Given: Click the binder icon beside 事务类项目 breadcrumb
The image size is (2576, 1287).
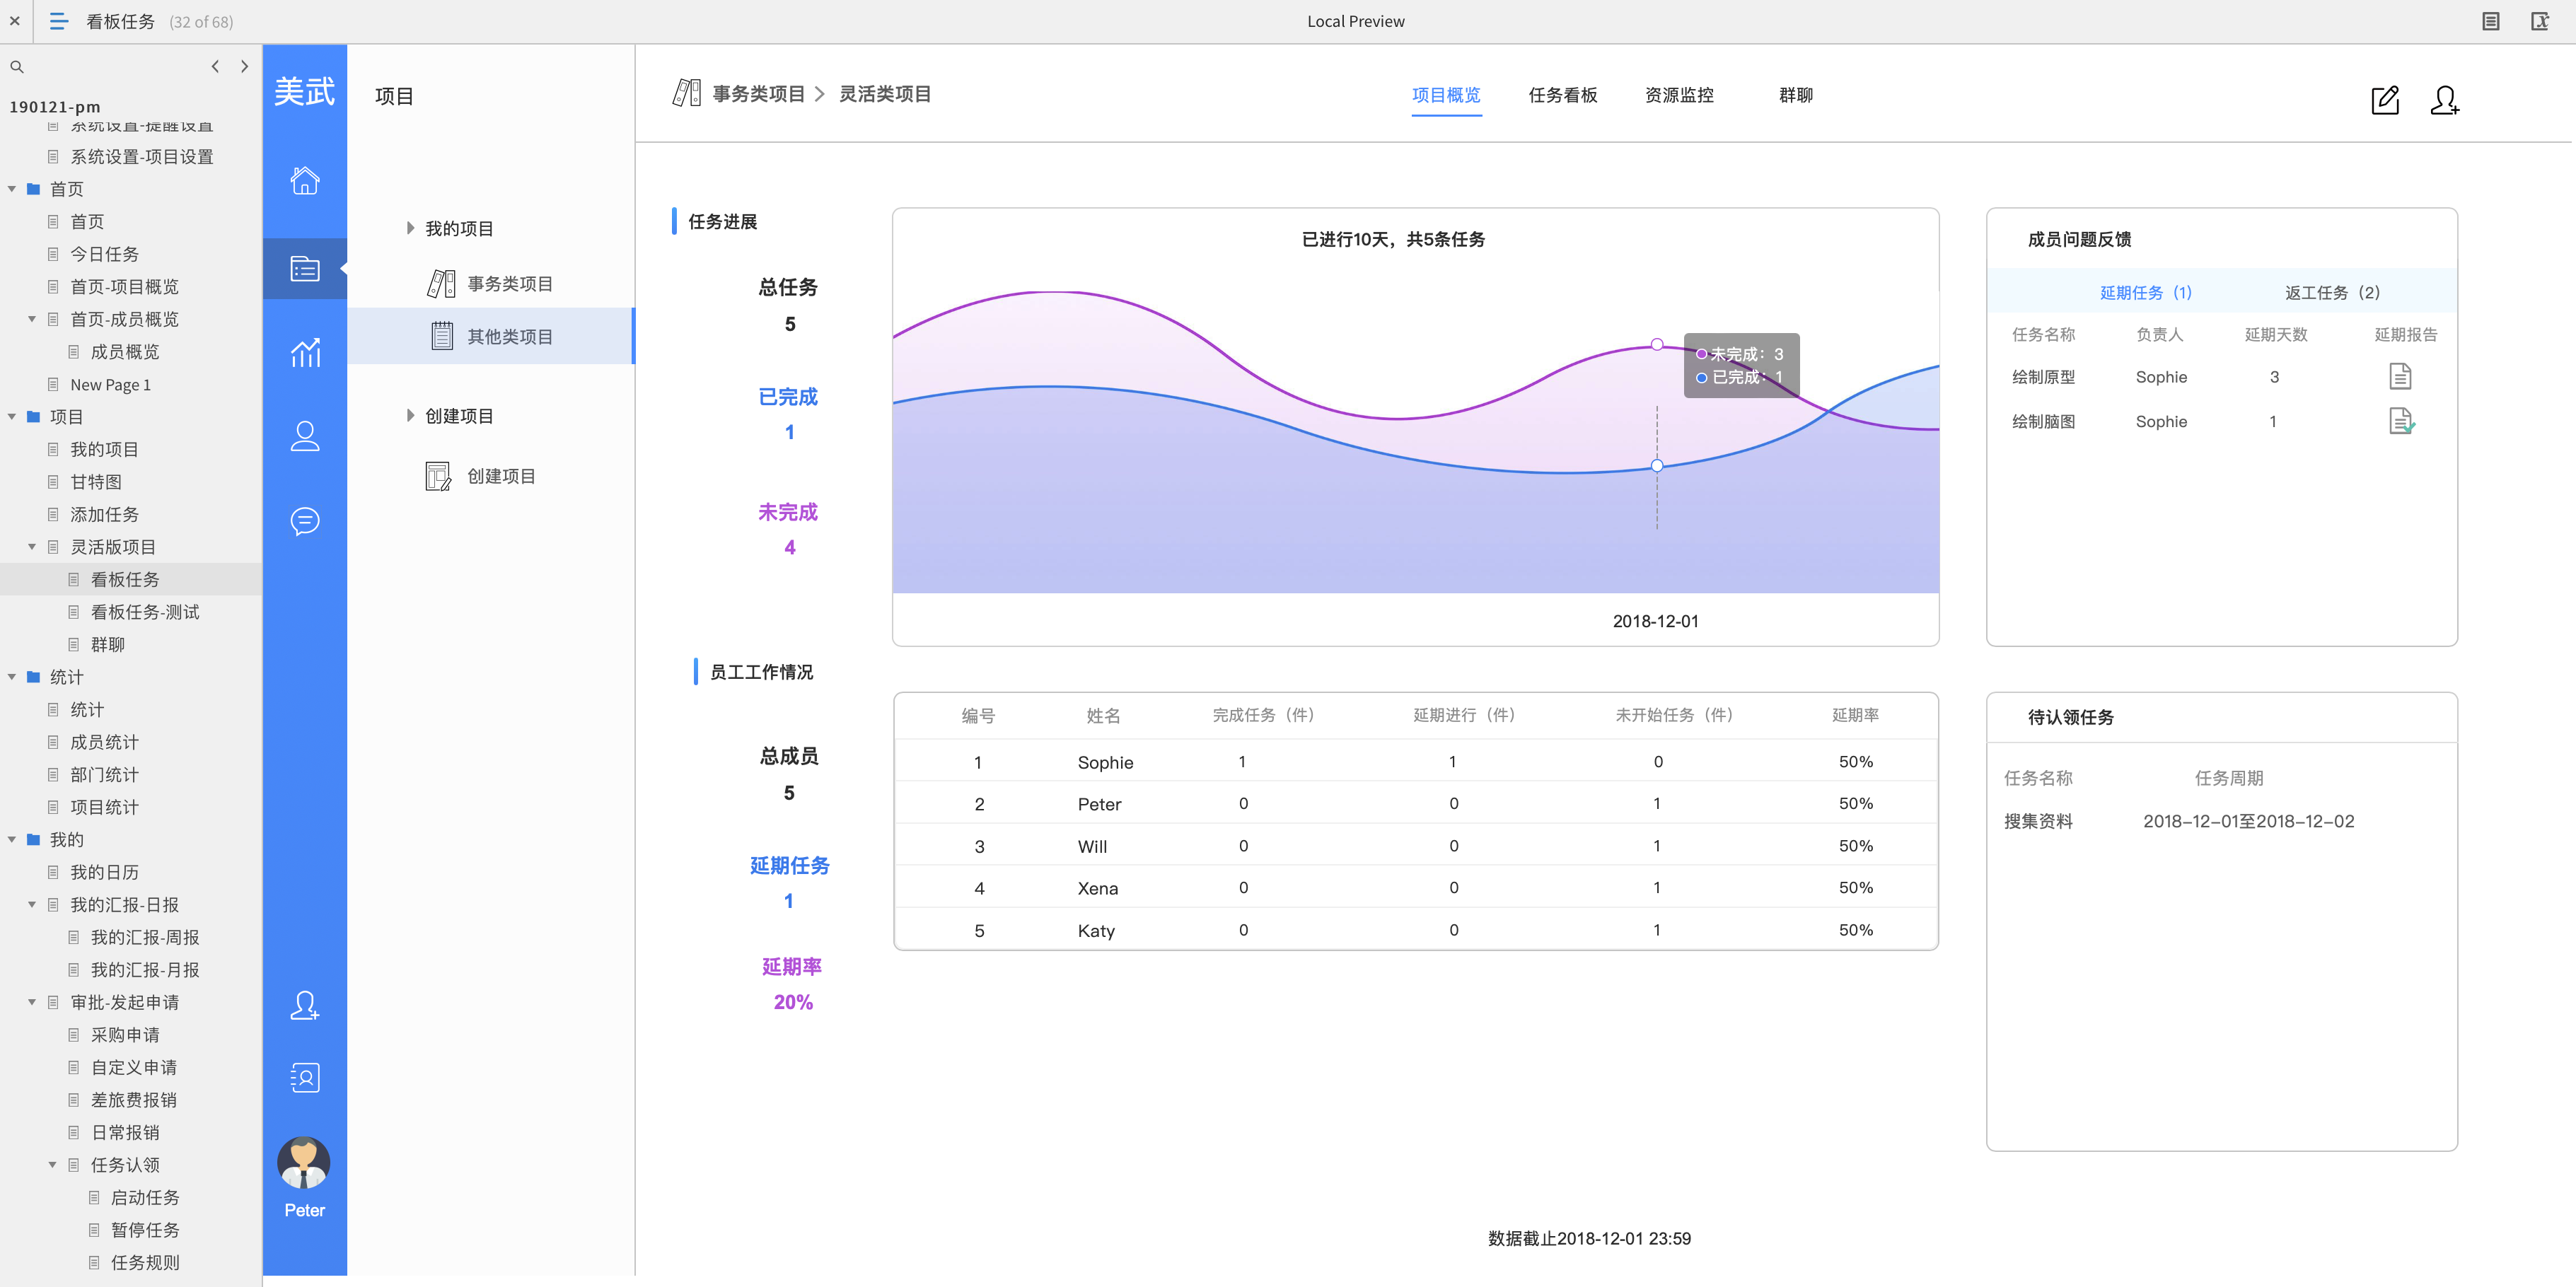Looking at the screenshot, I should [x=686, y=94].
